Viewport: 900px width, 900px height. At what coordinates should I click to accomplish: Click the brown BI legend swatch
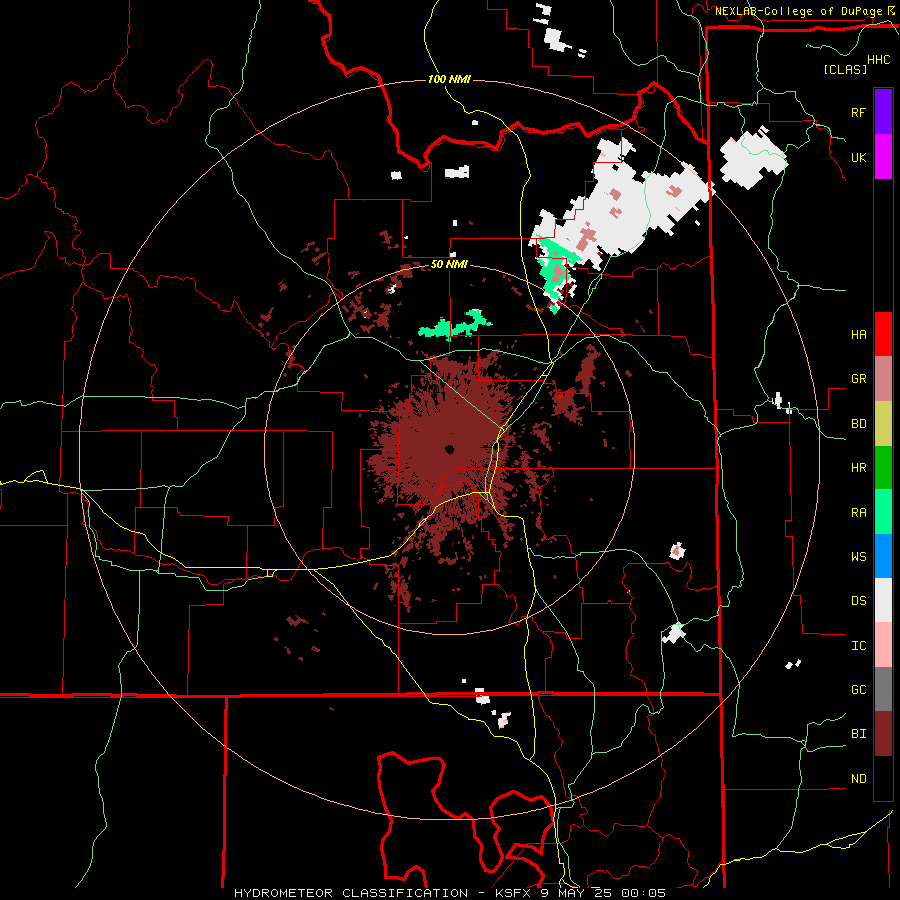[x=883, y=734]
